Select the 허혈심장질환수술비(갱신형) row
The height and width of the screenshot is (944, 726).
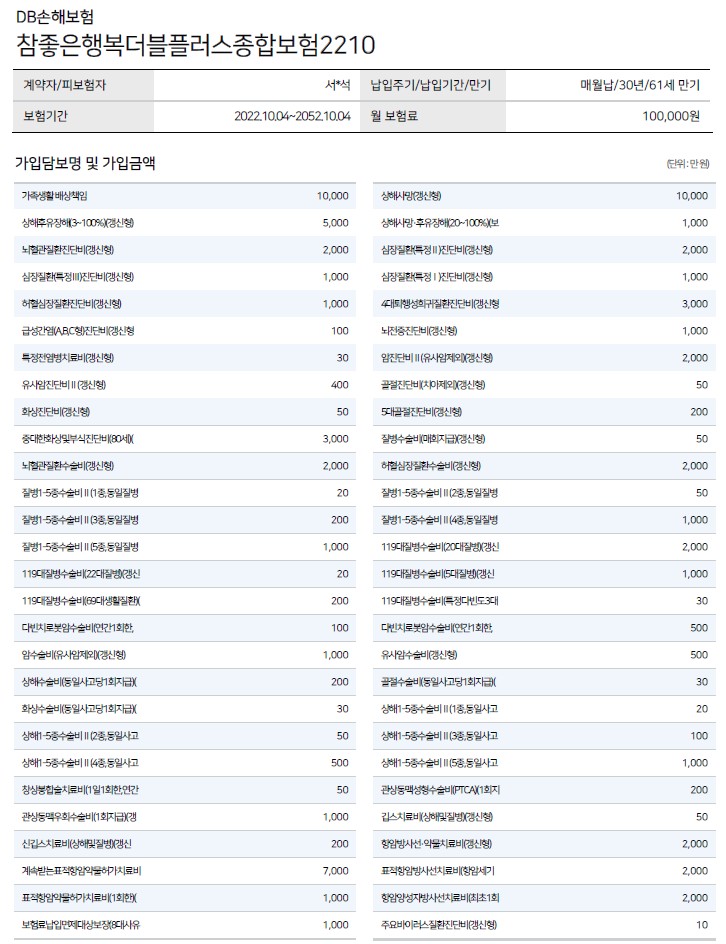[x=544, y=466]
